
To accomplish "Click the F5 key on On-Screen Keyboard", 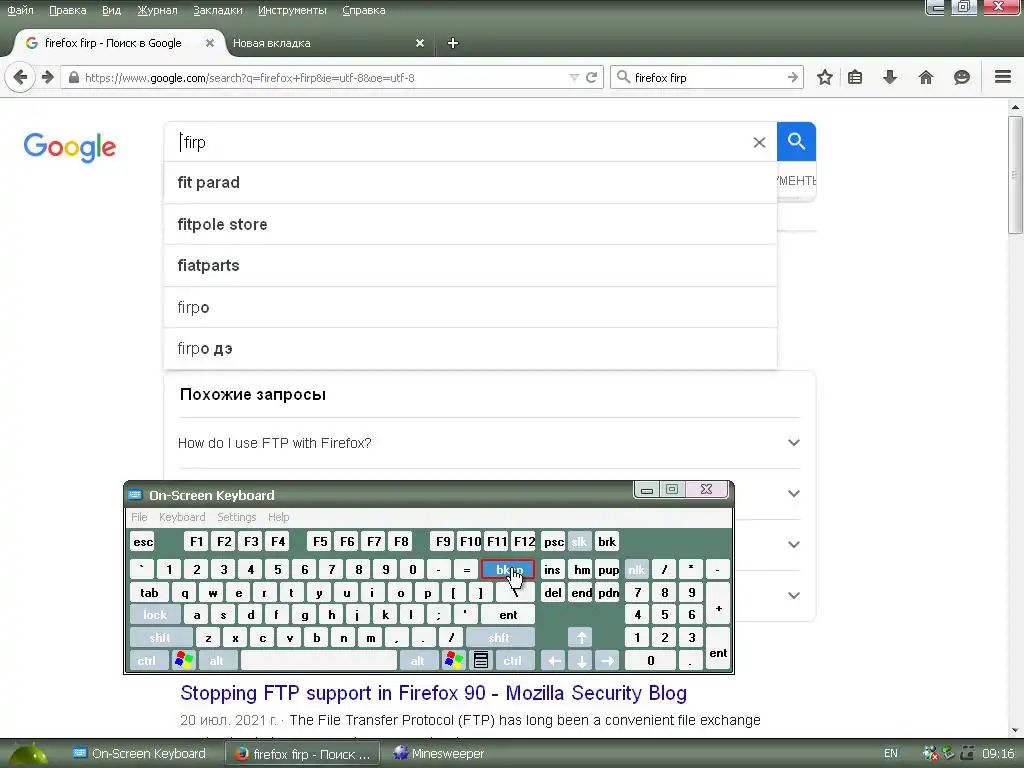I will [x=320, y=541].
